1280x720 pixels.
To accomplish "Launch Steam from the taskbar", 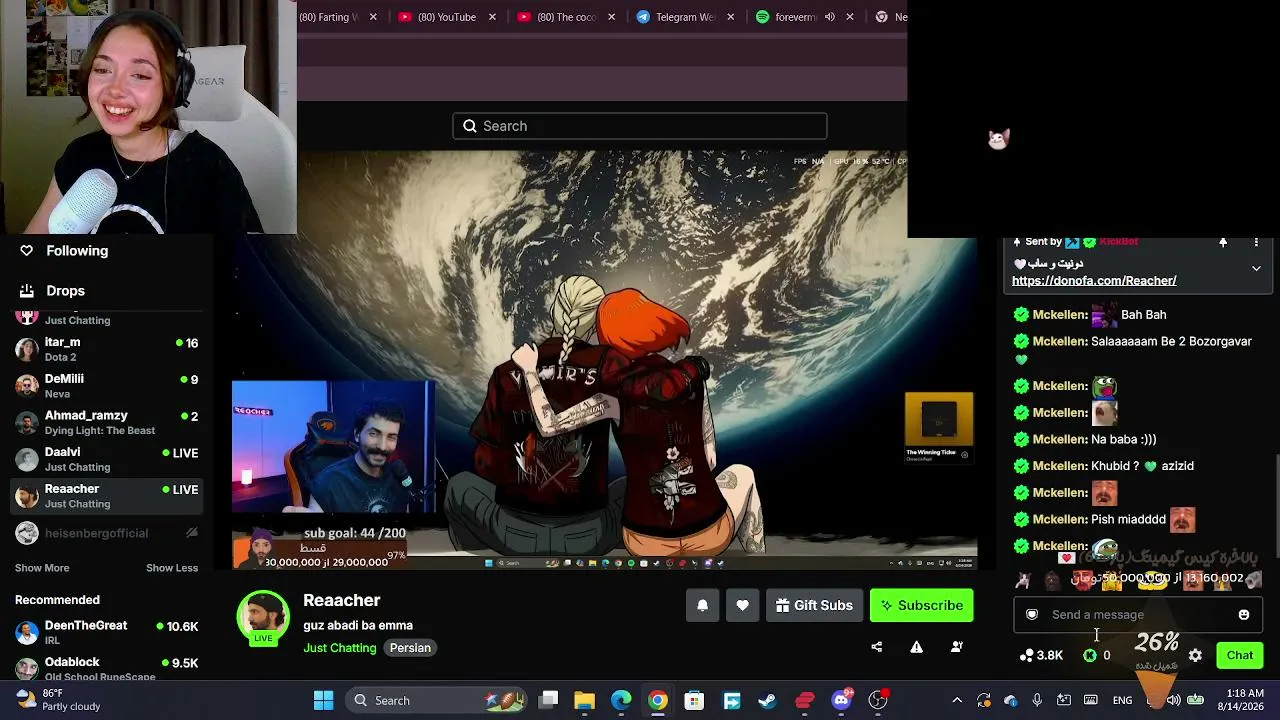I will click(x=768, y=700).
